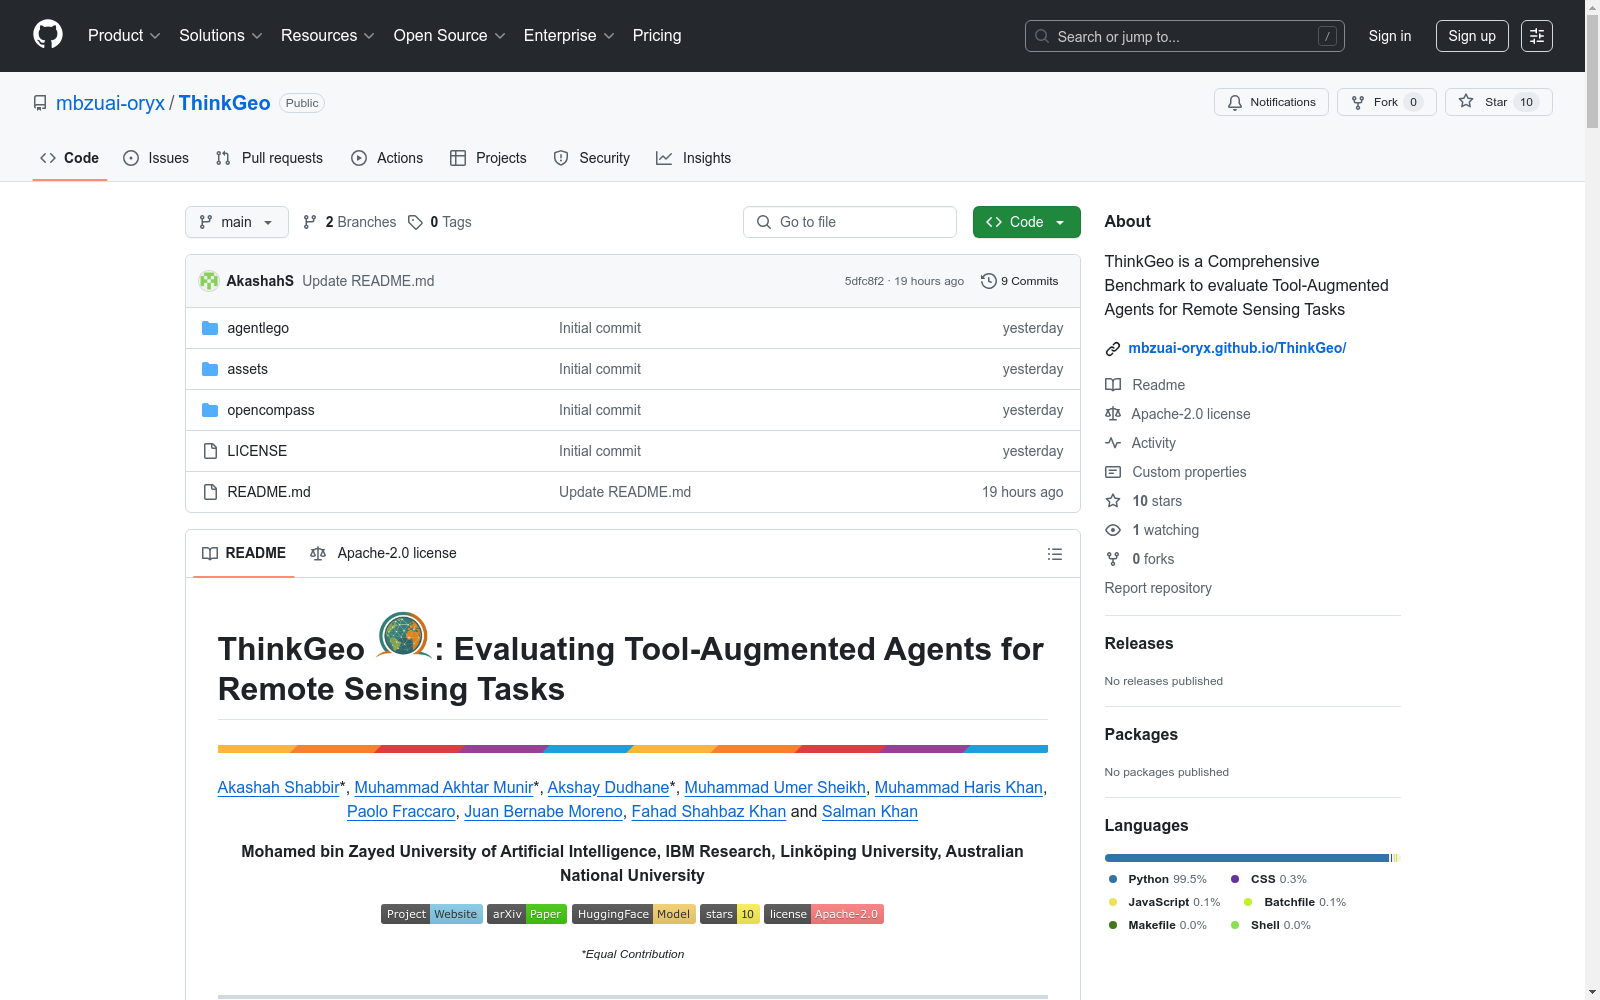Image resolution: width=1600 pixels, height=1000 pixels.
Task: Open the Insights tab
Action: coord(694,158)
